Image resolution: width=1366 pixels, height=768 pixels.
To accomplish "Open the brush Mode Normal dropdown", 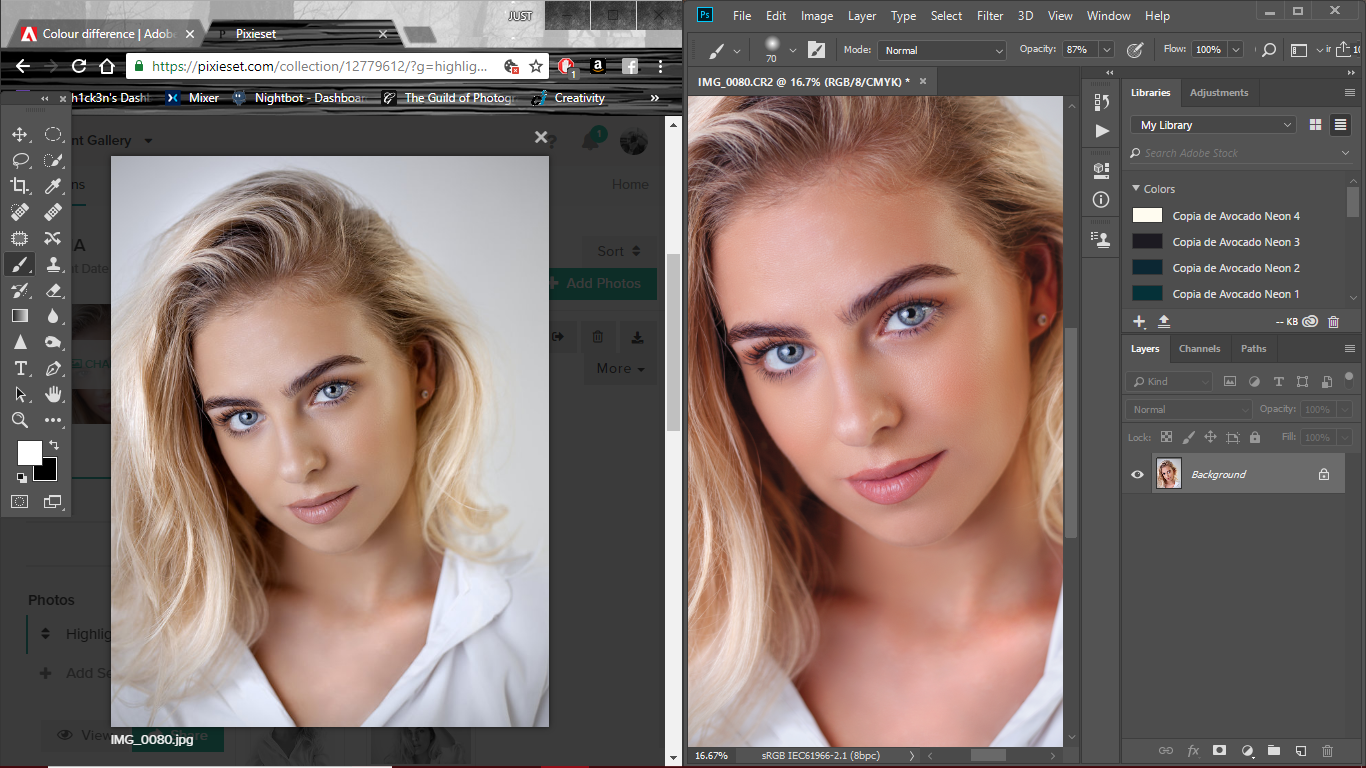I will 942,50.
